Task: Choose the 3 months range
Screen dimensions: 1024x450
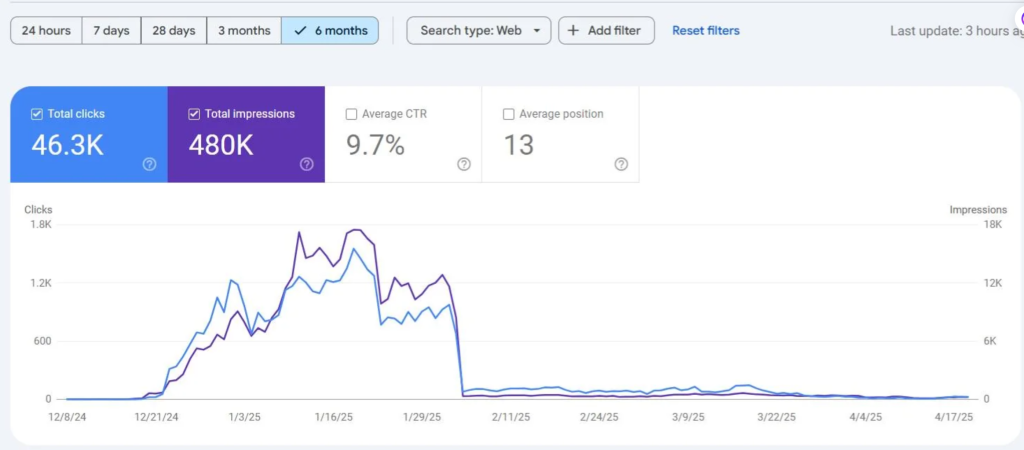Action: pyautogui.click(x=244, y=31)
